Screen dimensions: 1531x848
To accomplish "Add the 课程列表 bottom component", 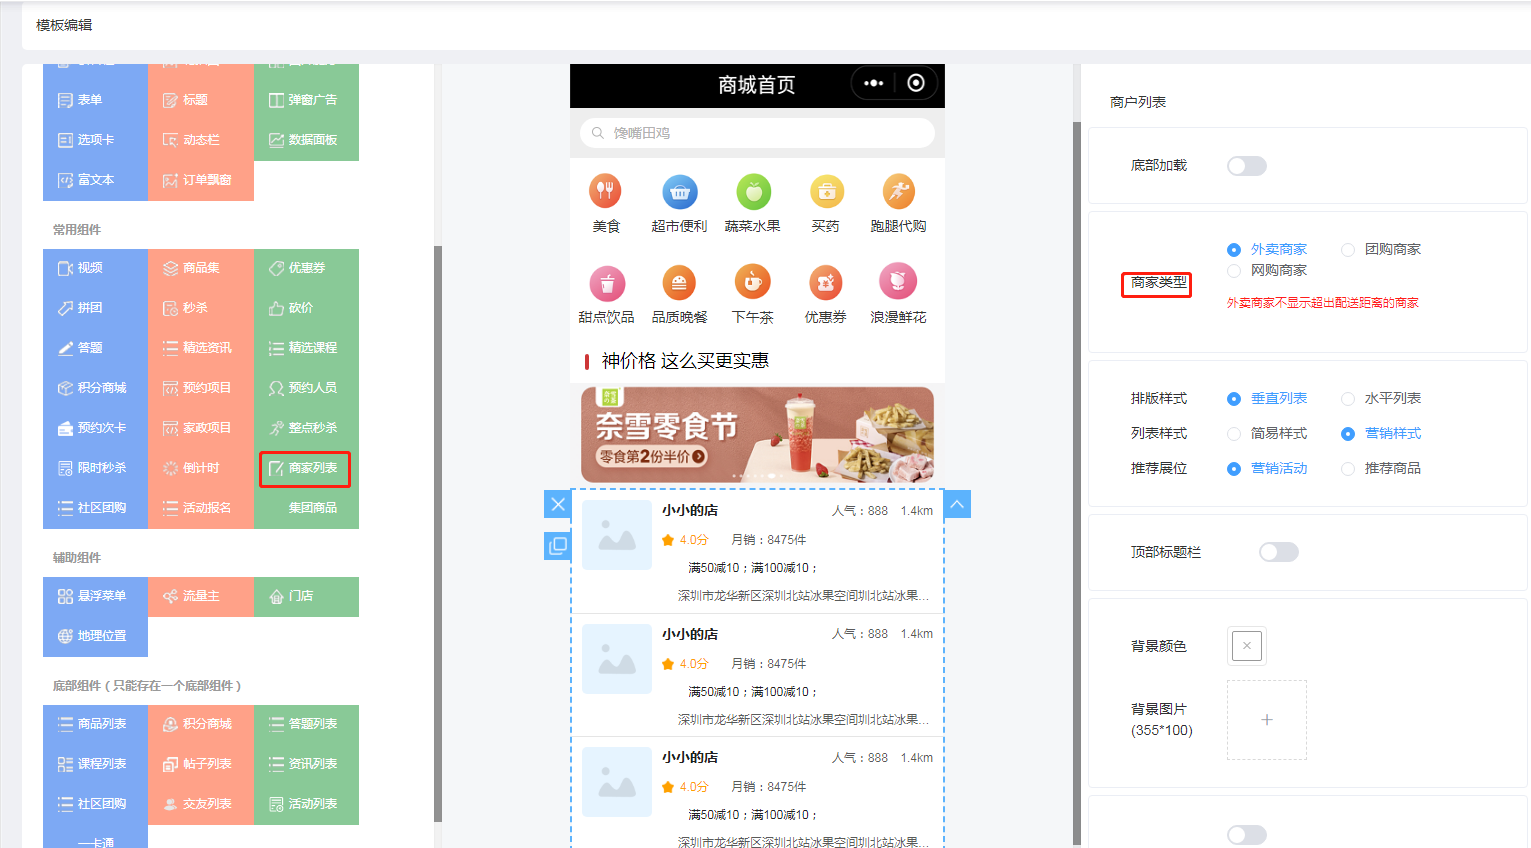I will pos(95,764).
